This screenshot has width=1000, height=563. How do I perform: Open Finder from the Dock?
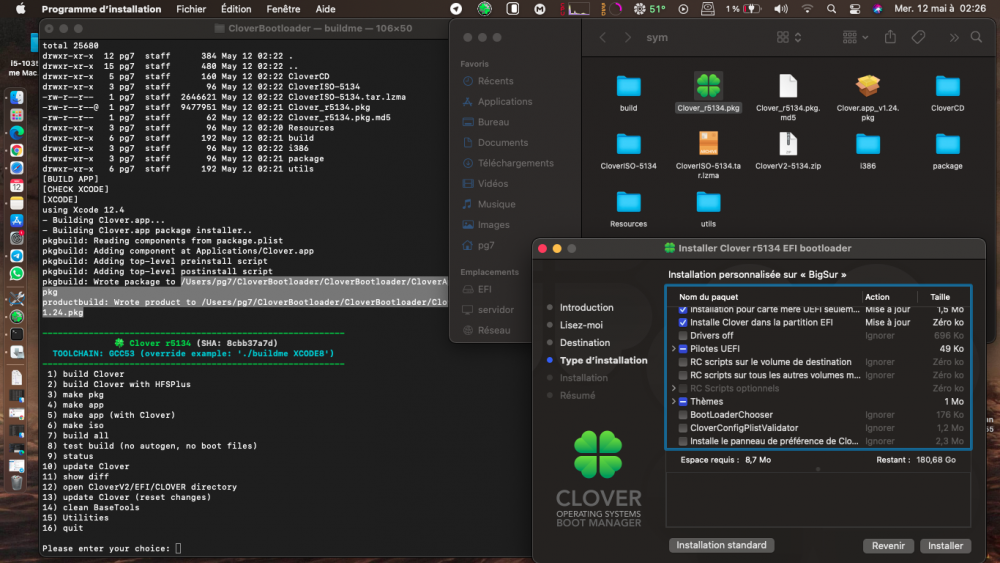click(x=17, y=98)
